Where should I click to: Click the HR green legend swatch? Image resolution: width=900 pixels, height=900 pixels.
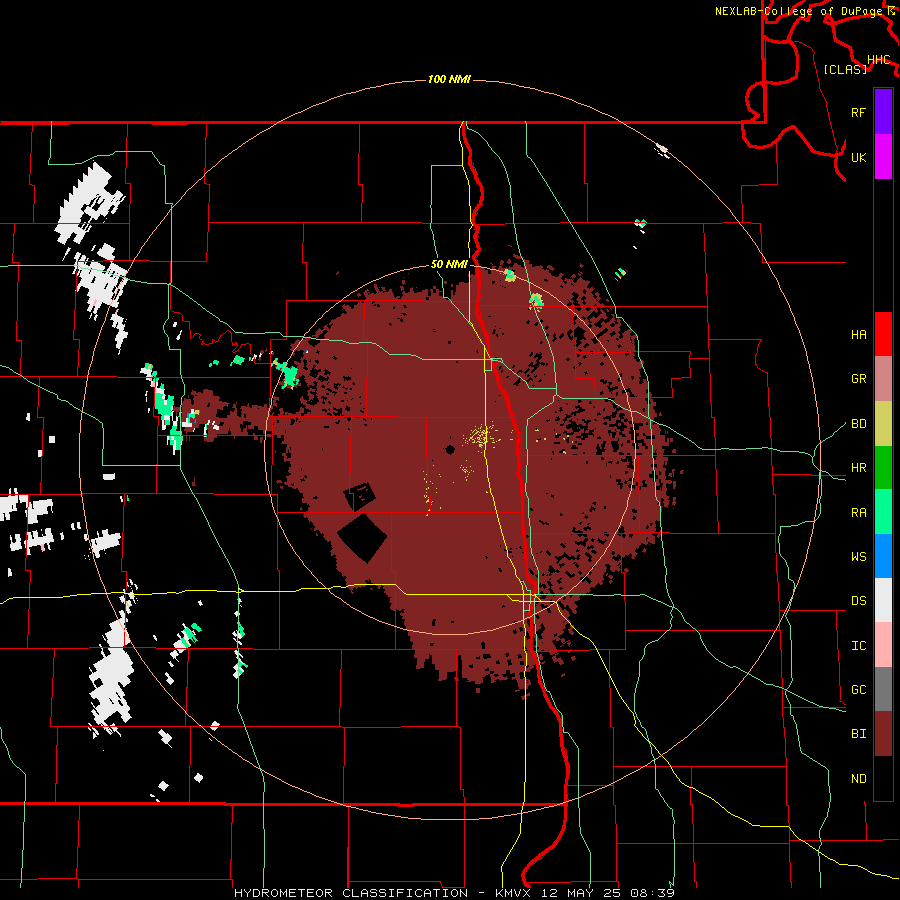(883, 468)
